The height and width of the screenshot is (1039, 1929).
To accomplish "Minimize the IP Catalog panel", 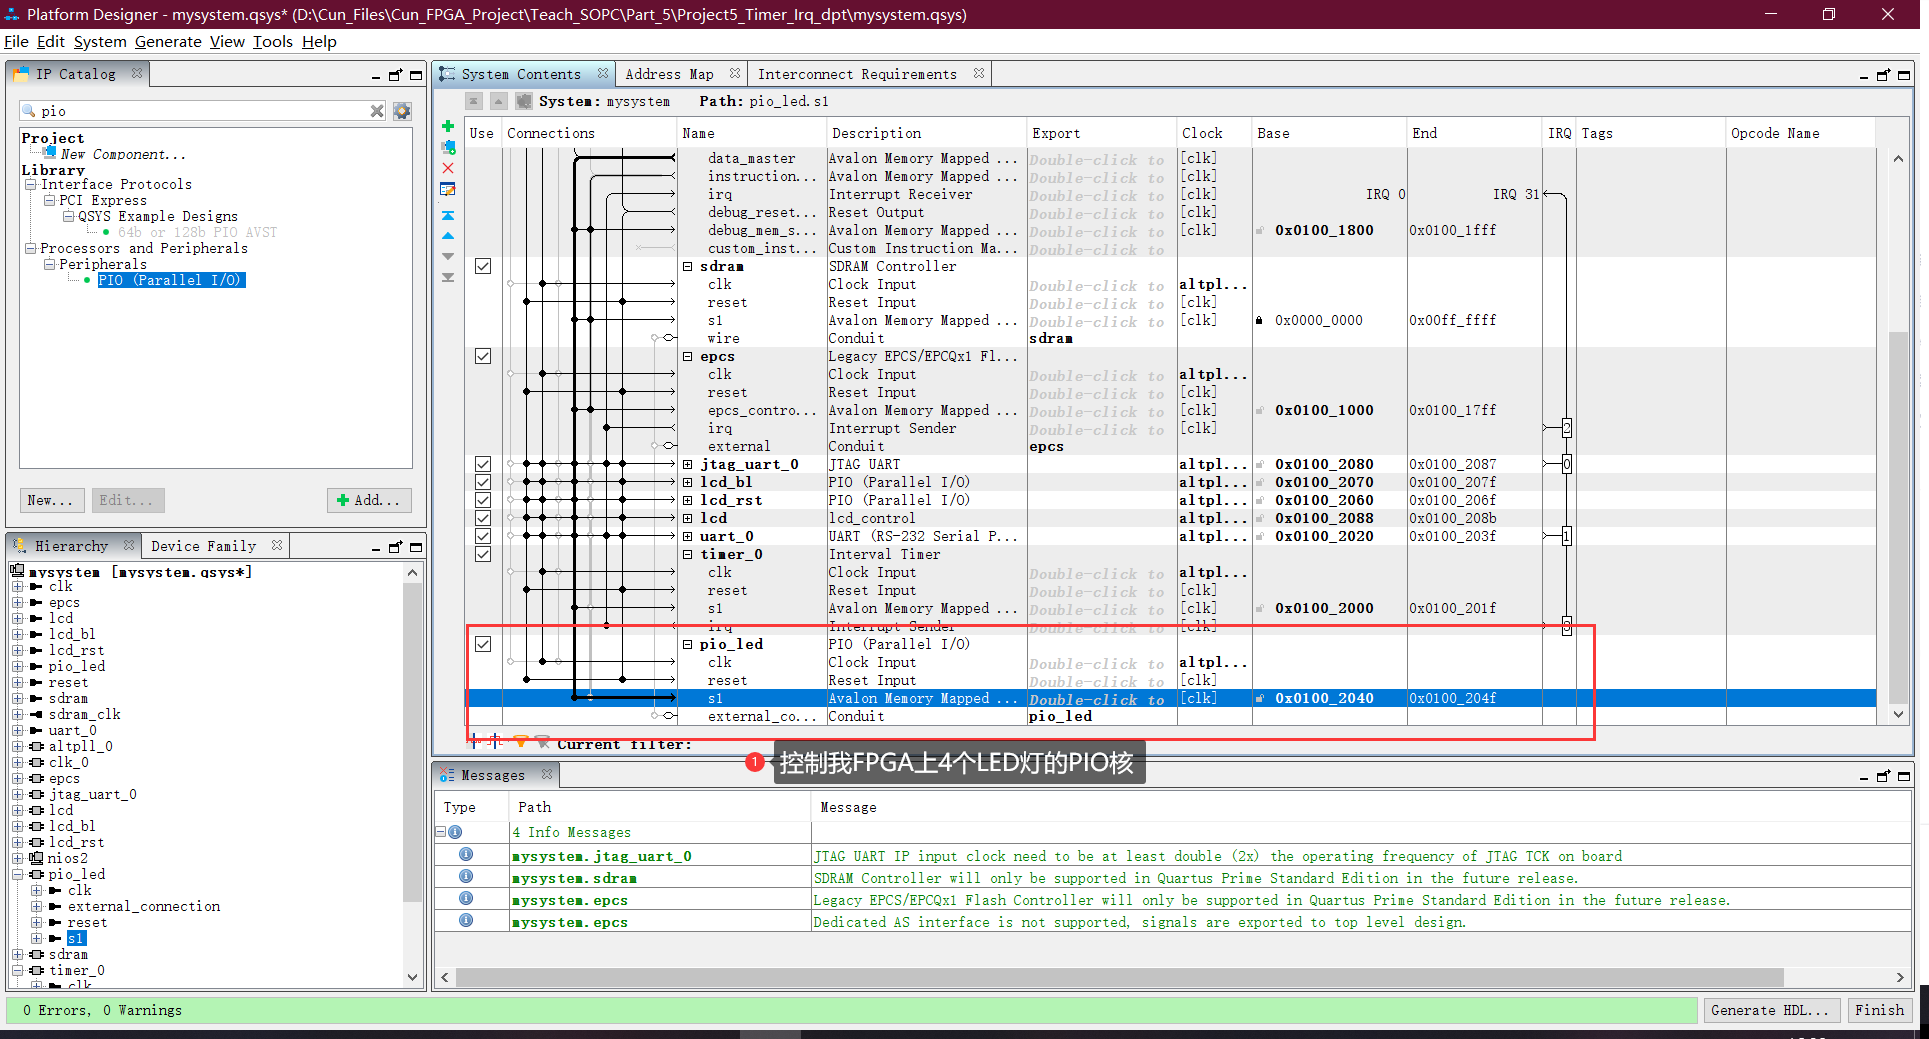I will coord(376,76).
